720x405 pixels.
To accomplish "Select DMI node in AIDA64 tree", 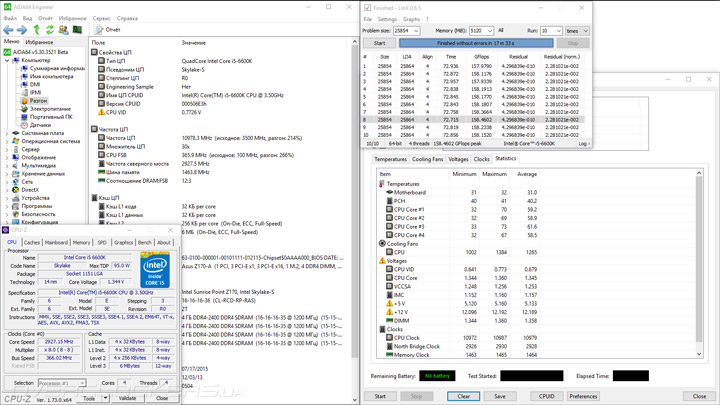I will (35, 84).
